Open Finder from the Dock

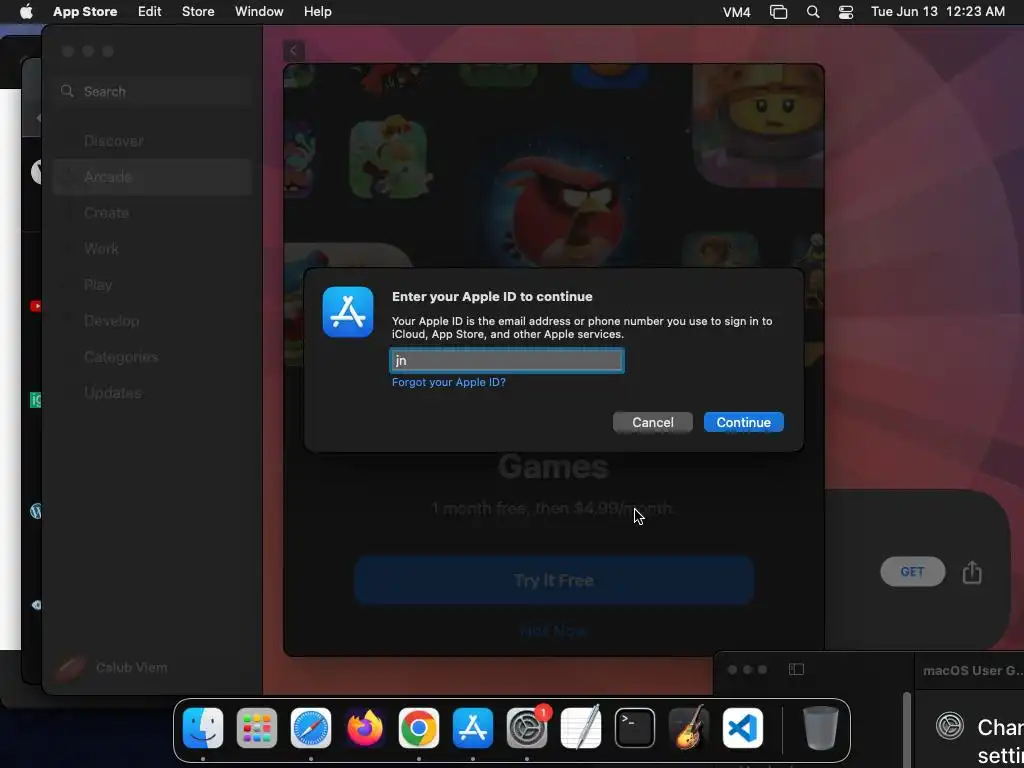[203, 728]
